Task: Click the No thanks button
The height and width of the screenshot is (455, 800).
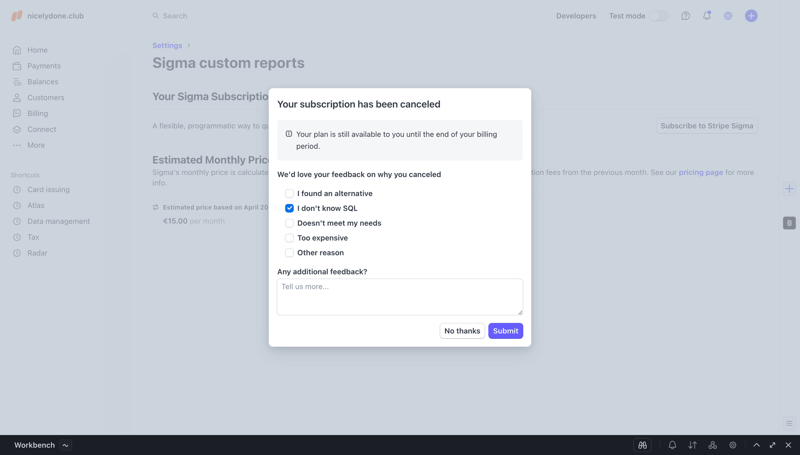Action: (x=462, y=331)
